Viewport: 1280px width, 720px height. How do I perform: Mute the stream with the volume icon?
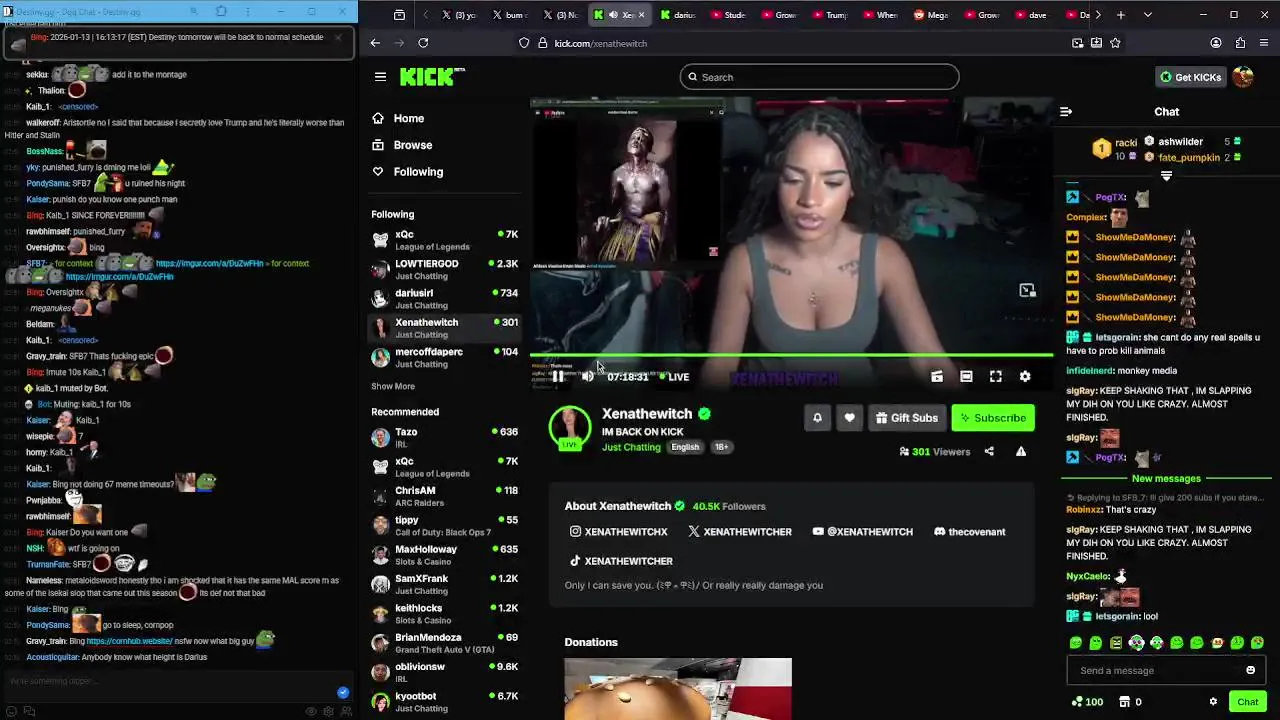tap(588, 377)
